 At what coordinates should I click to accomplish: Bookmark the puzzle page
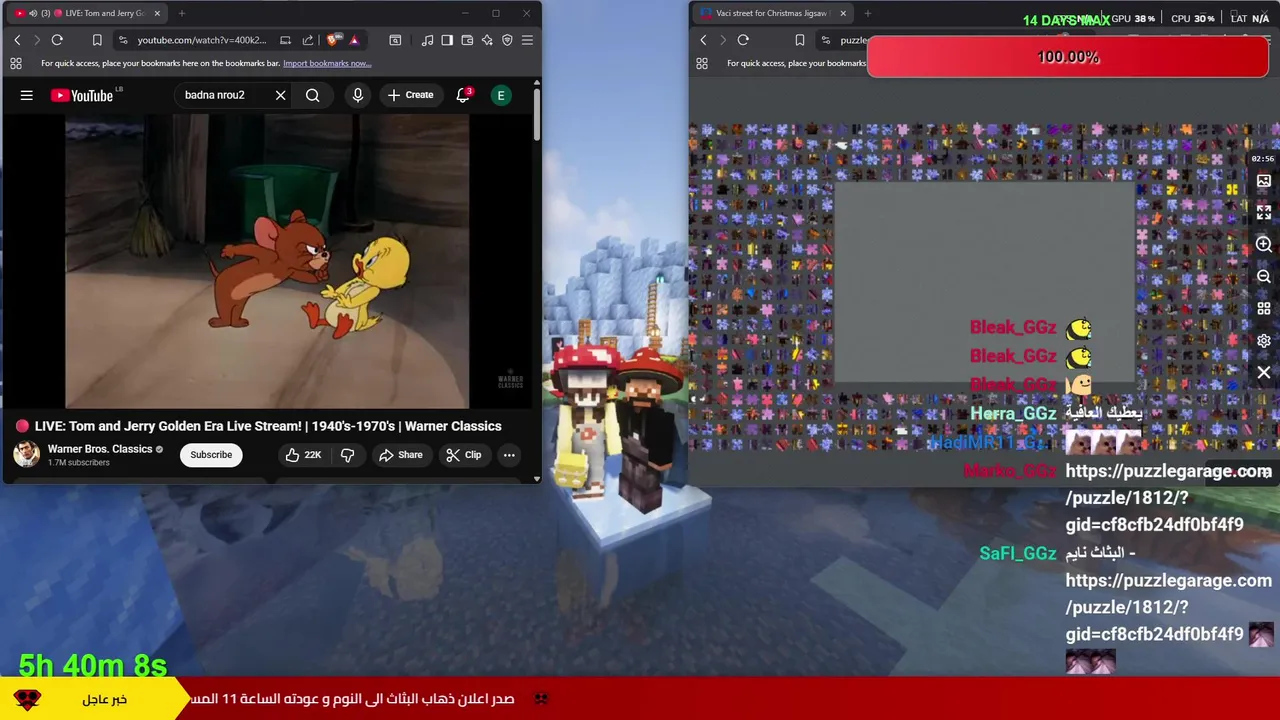tap(799, 40)
